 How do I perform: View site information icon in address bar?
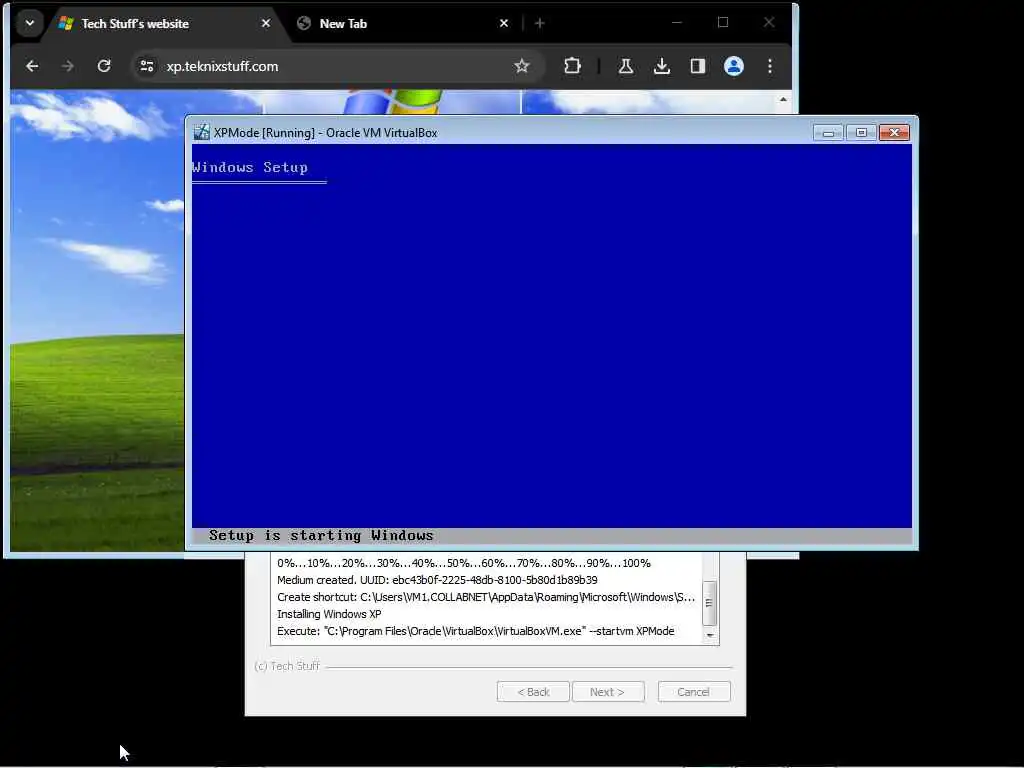pyautogui.click(x=147, y=66)
